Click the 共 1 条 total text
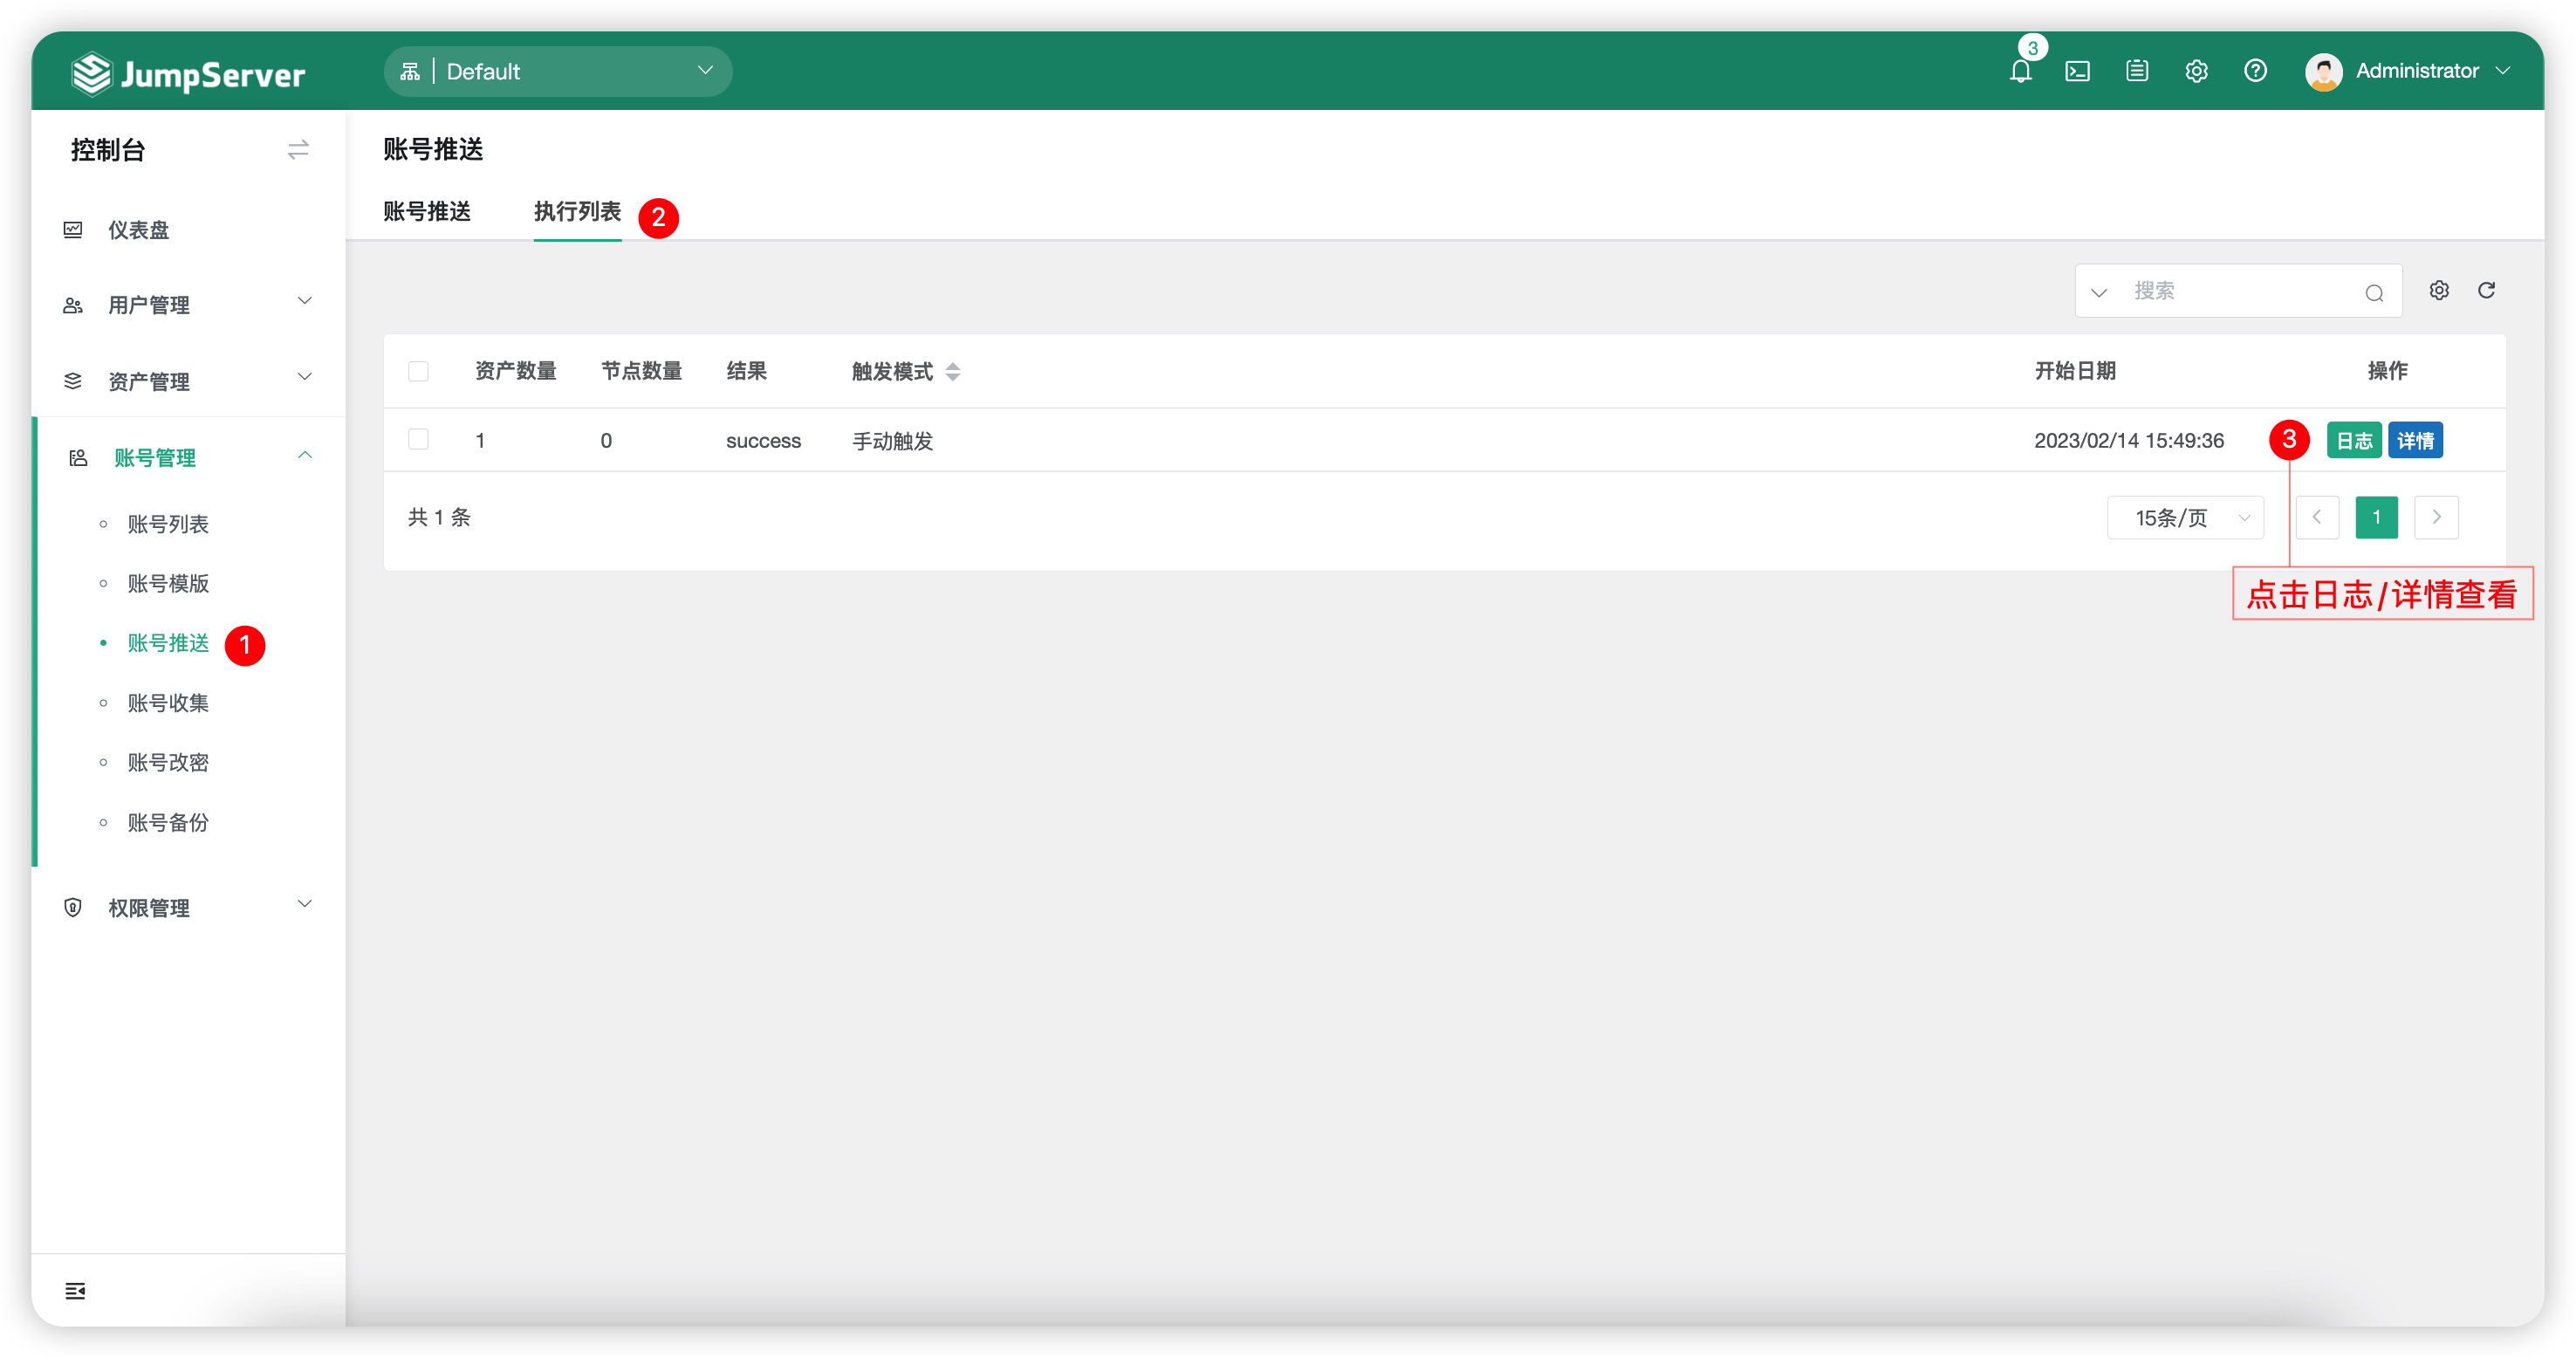The height and width of the screenshot is (1358, 2576). click(439, 517)
